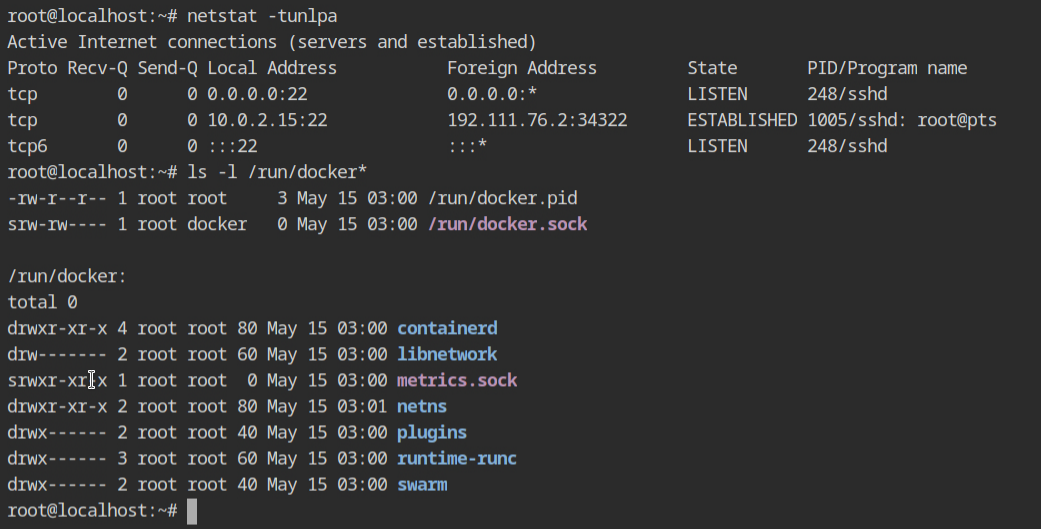Viewport: 1041px width, 529px height.
Task: Click foreign address 192.111.76.2:34322
Action: pyautogui.click(x=537, y=120)
